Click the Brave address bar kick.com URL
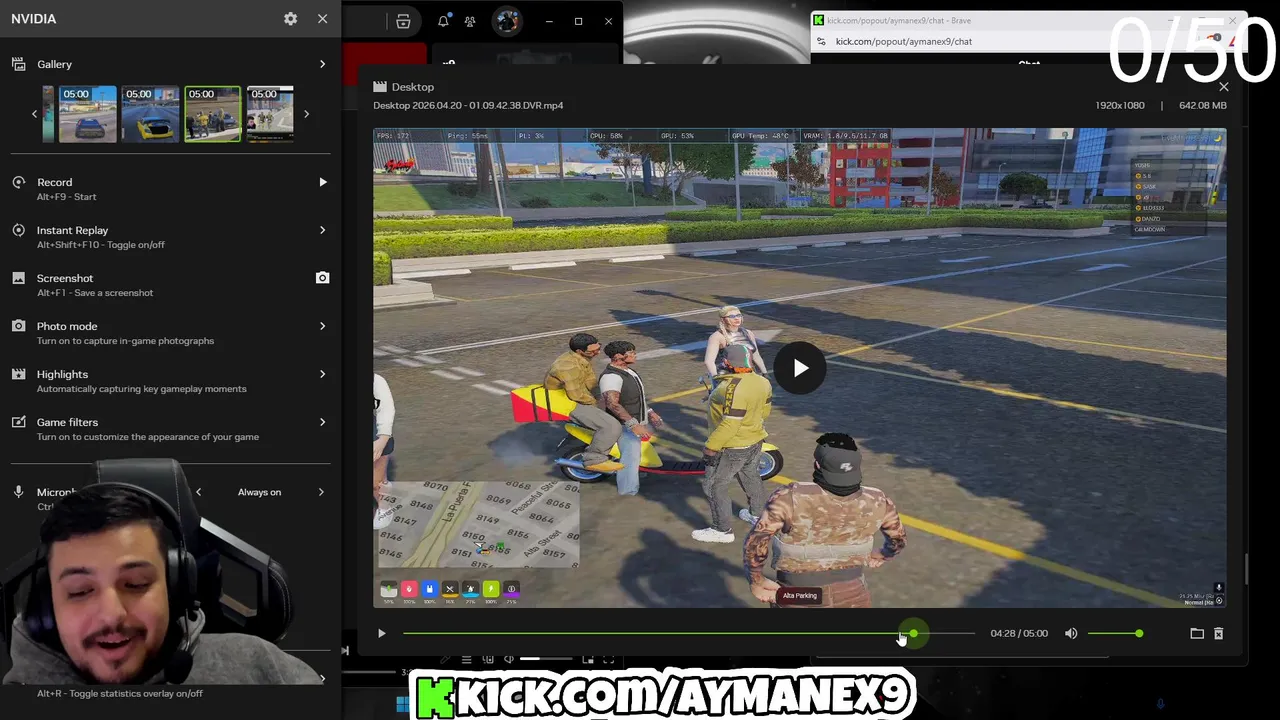This screenshot has height=720, width=1280. pos(904,42)
